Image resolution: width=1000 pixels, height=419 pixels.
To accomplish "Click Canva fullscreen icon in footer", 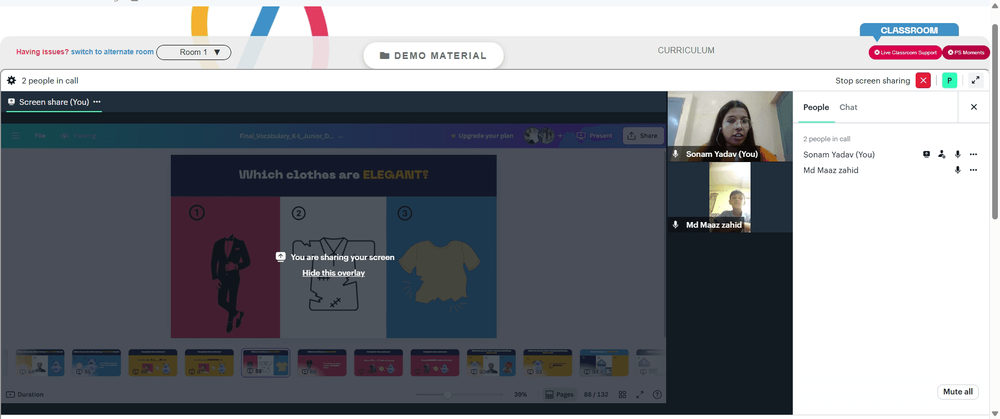I will pos(640,395).
